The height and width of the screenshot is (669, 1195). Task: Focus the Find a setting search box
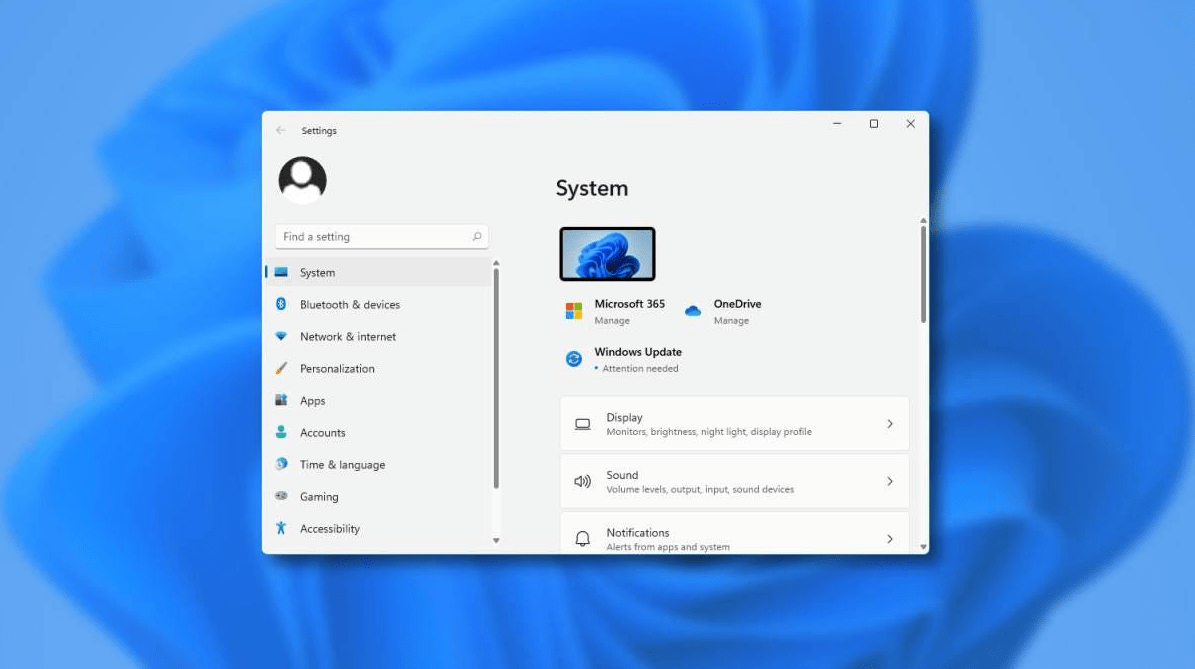381,236
